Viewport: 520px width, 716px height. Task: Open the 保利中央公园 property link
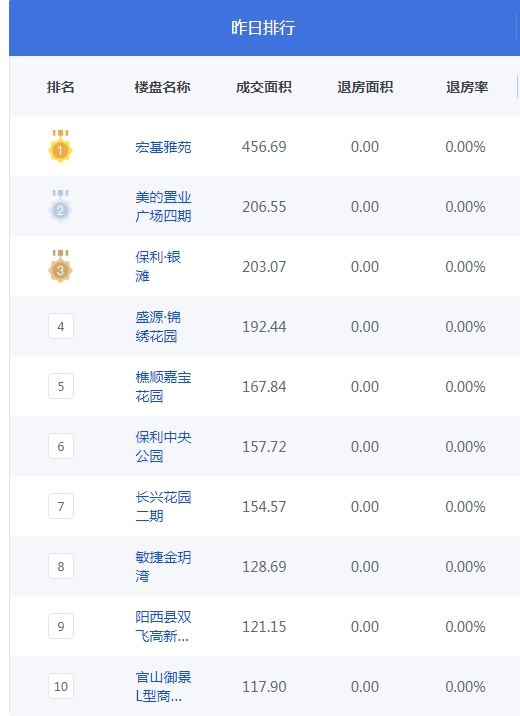point(163,446)
